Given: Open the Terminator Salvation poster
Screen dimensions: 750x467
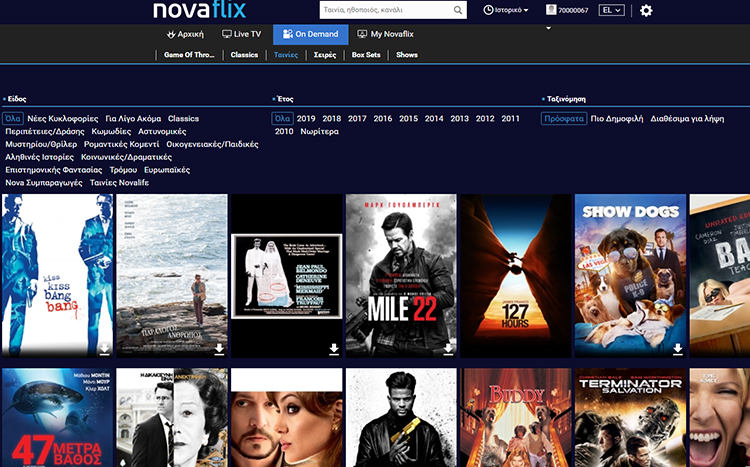Looking at the screenshot, I should (630, 418).
